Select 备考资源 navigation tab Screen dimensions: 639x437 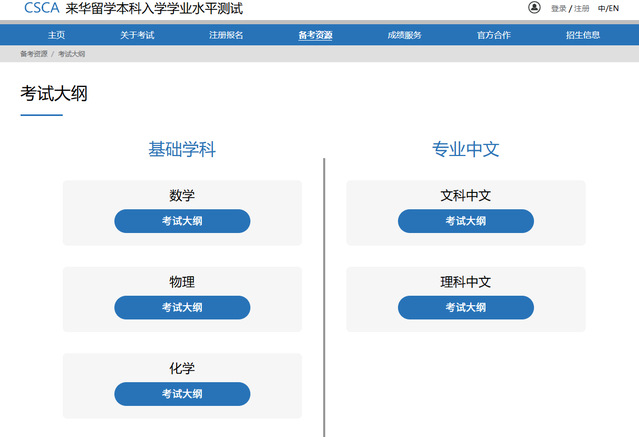315,35
